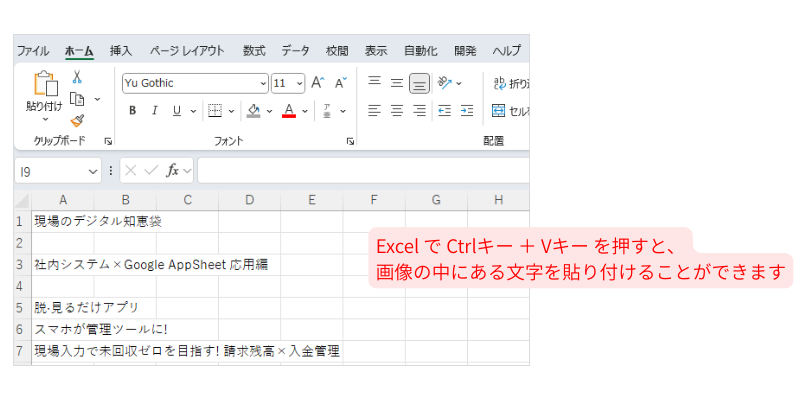The height and width of the screenshot is (400, 800).
Task: Open the Font group dialog launcher
Action: pyautogui.click(x=350, y=141)
